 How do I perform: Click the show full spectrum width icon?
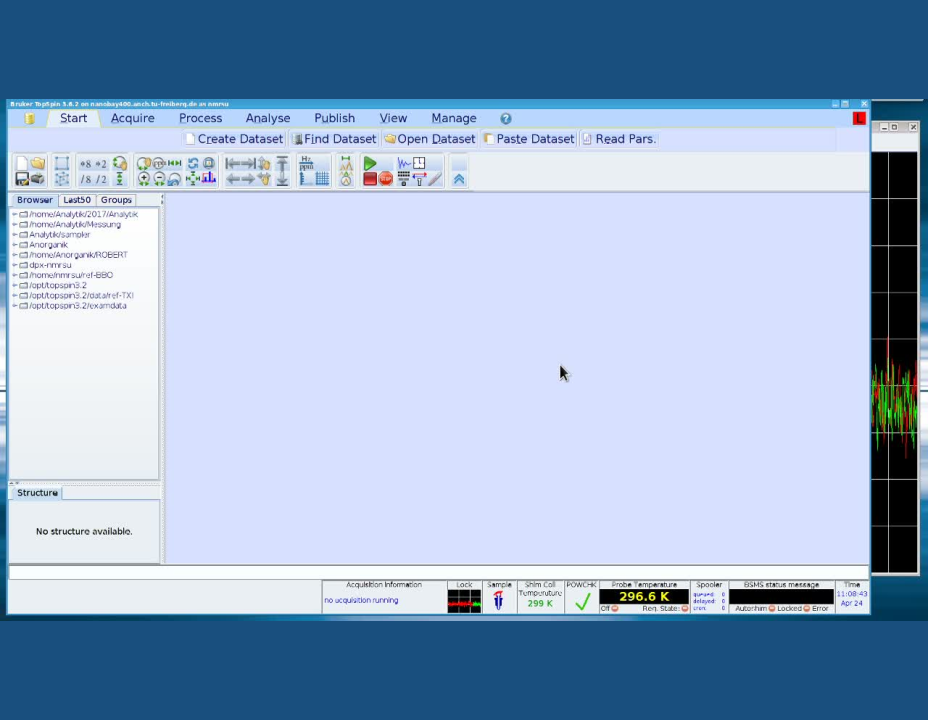[175, 163]
